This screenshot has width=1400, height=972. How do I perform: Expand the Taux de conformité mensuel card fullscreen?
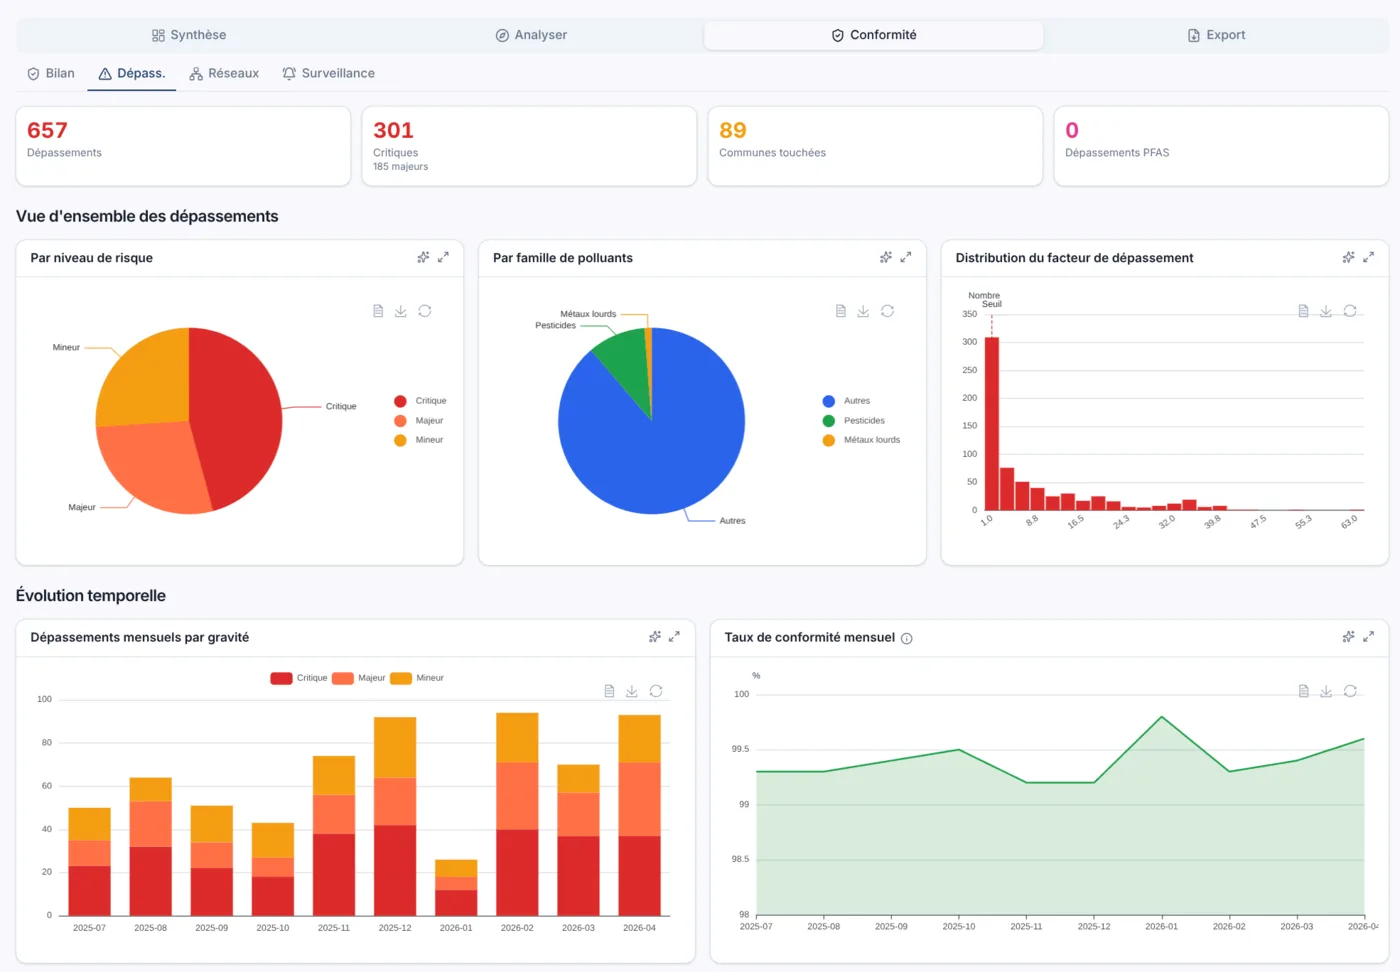click(1369, 636)
